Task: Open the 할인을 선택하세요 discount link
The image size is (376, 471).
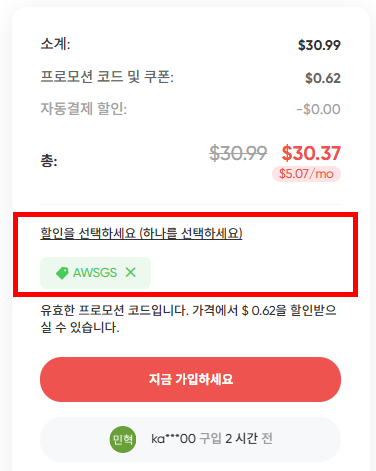Action: coord(141,233)
